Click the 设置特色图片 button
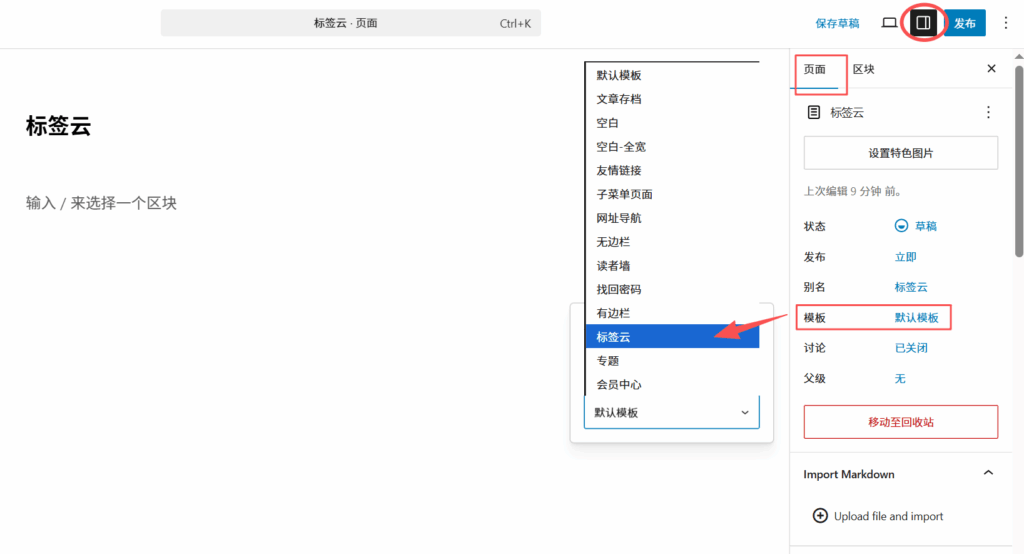 click(900, 153)
